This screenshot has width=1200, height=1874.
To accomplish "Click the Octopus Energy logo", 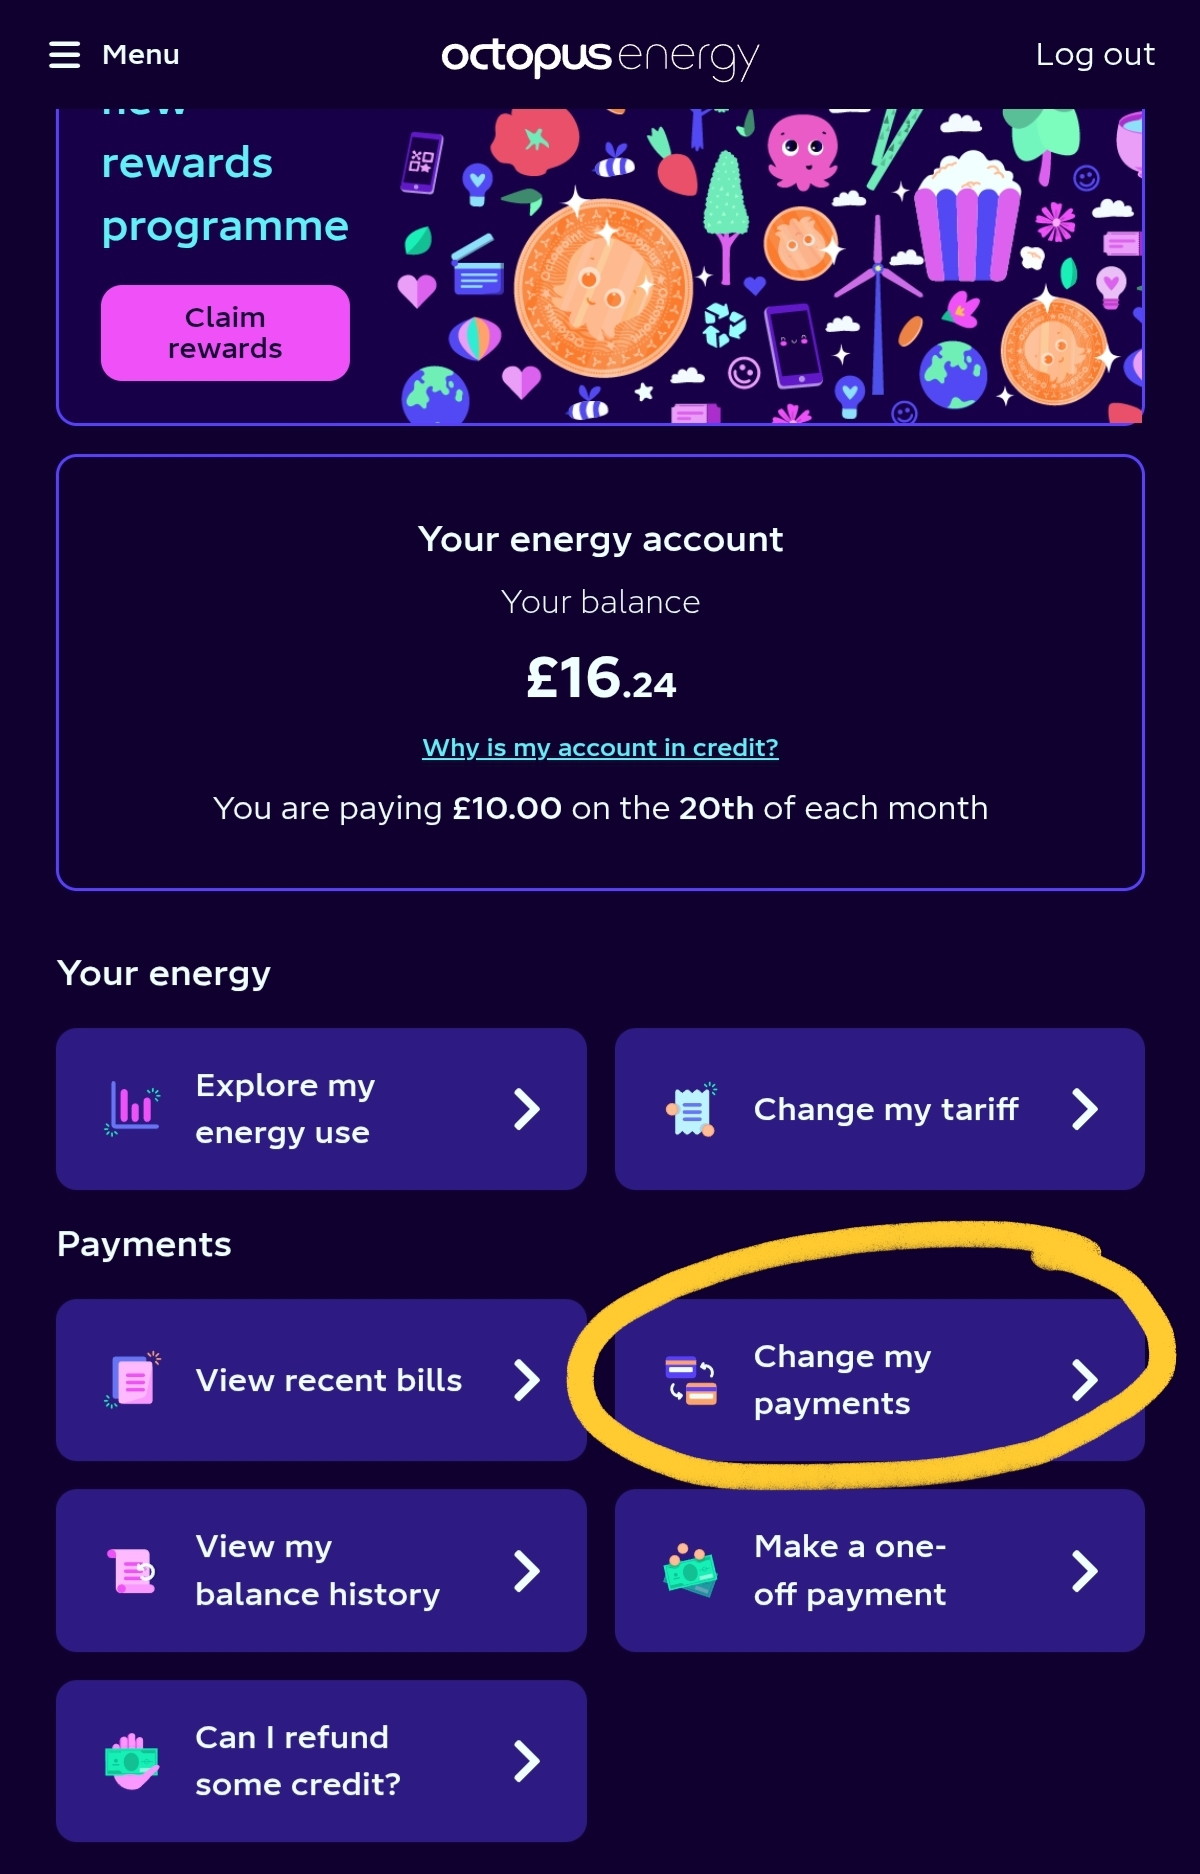I will [600, 58].
